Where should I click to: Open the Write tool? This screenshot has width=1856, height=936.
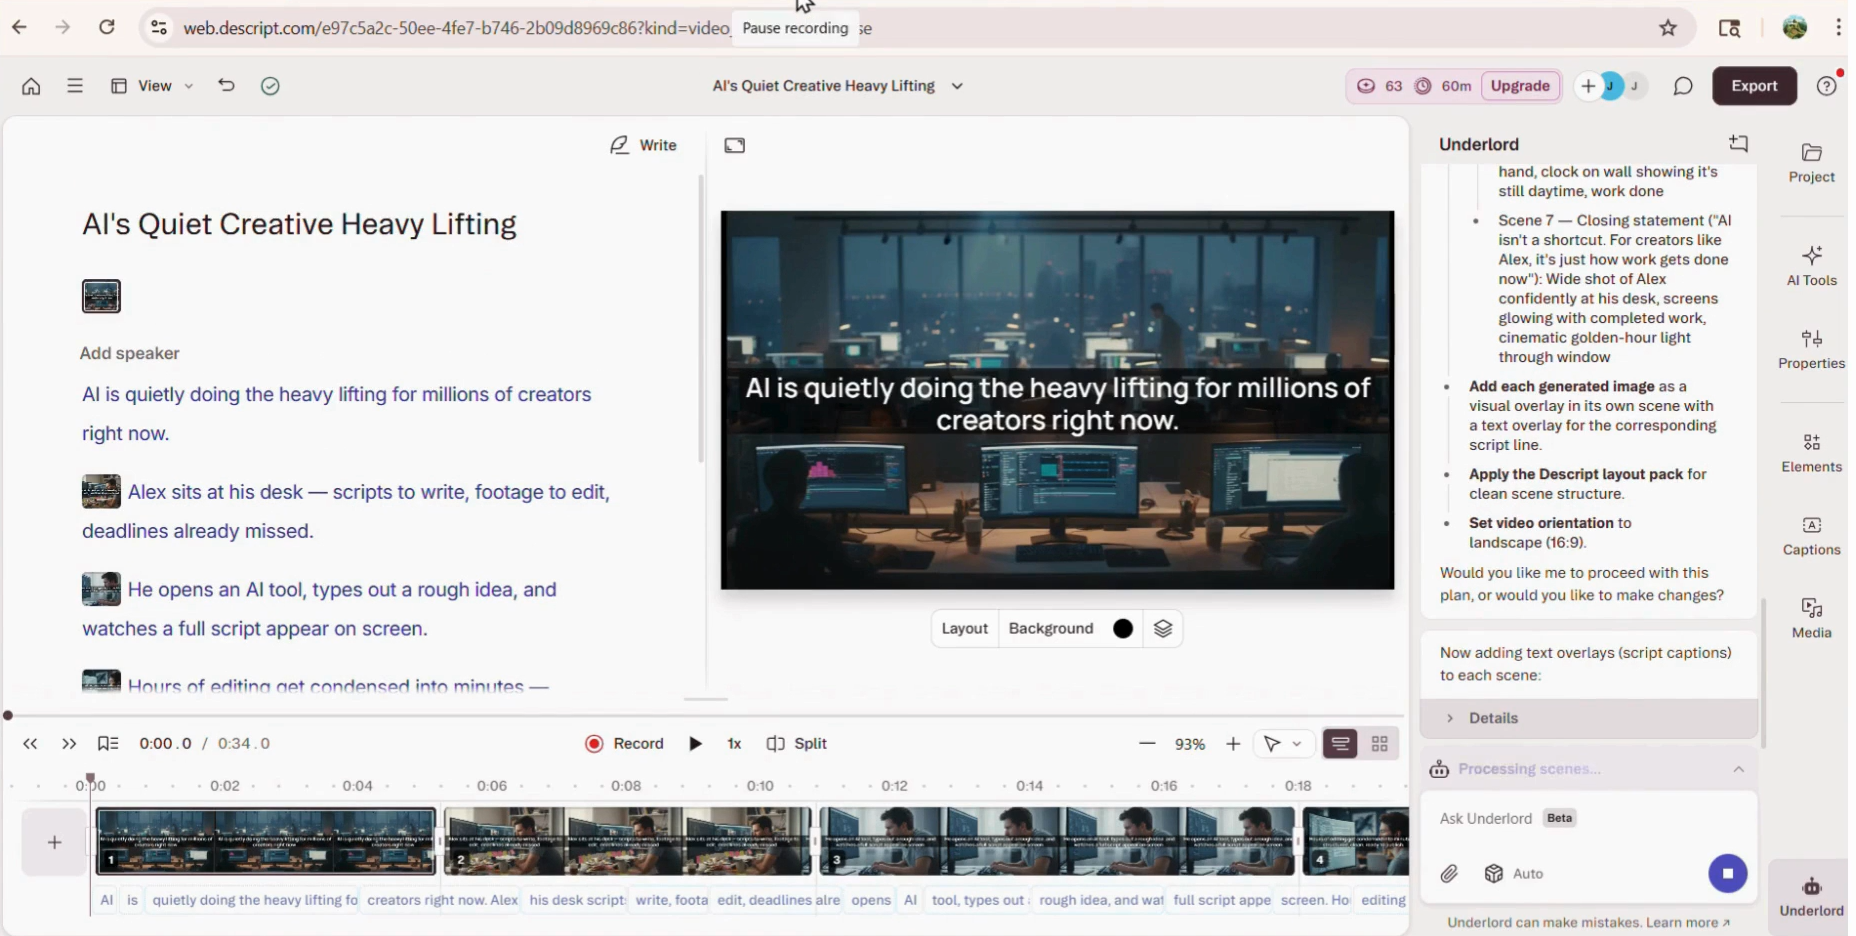(x=643, y=145)
